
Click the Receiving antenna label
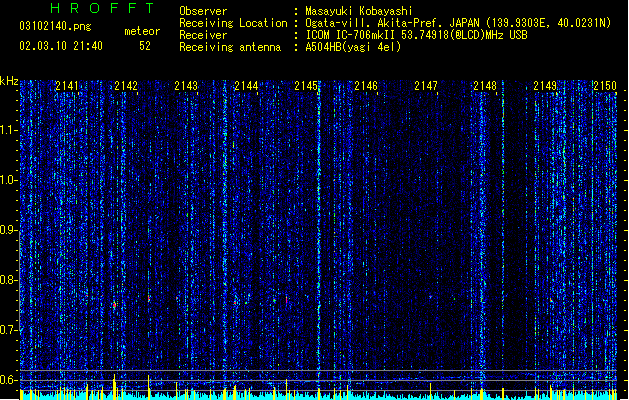click(230, 47)
